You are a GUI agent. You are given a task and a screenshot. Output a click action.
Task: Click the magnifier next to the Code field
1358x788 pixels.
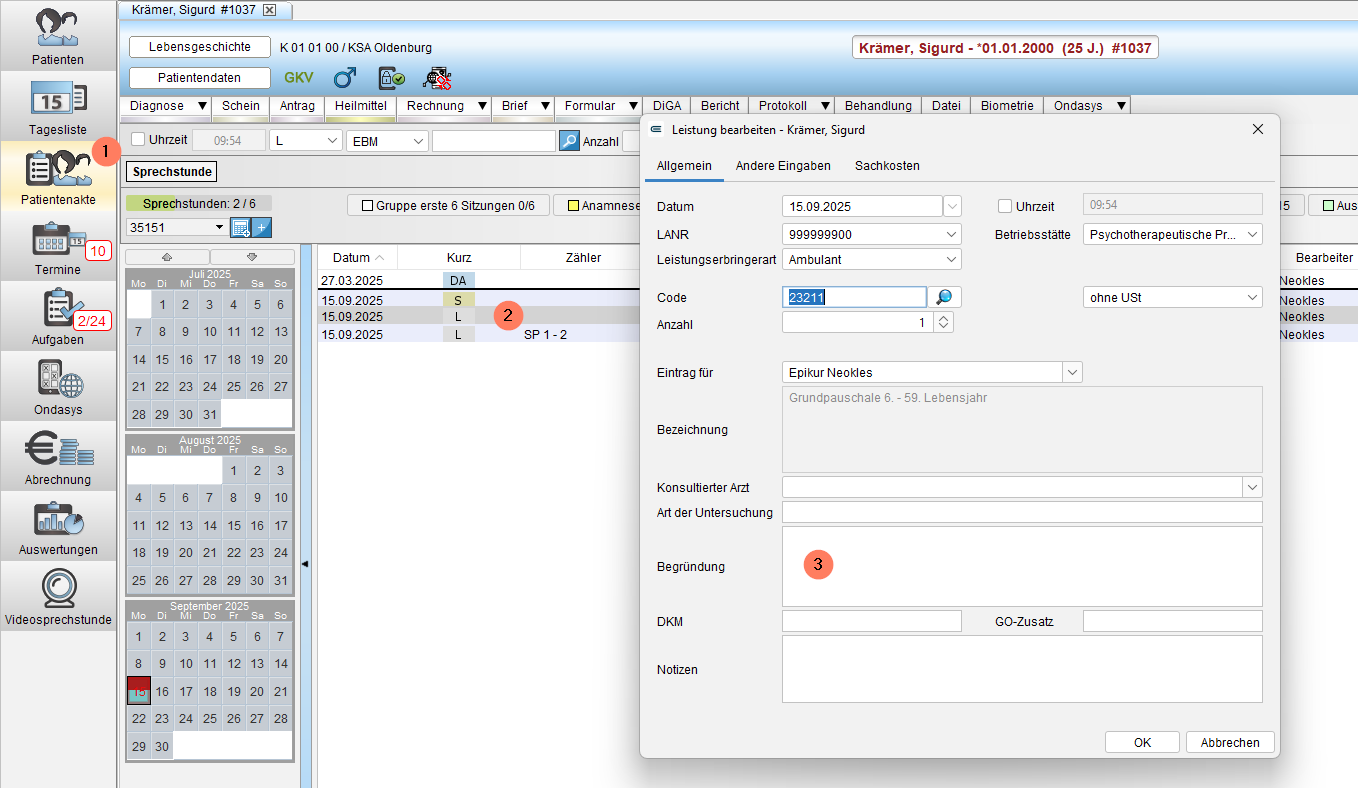pyautogui.click(x=944, y=297)
